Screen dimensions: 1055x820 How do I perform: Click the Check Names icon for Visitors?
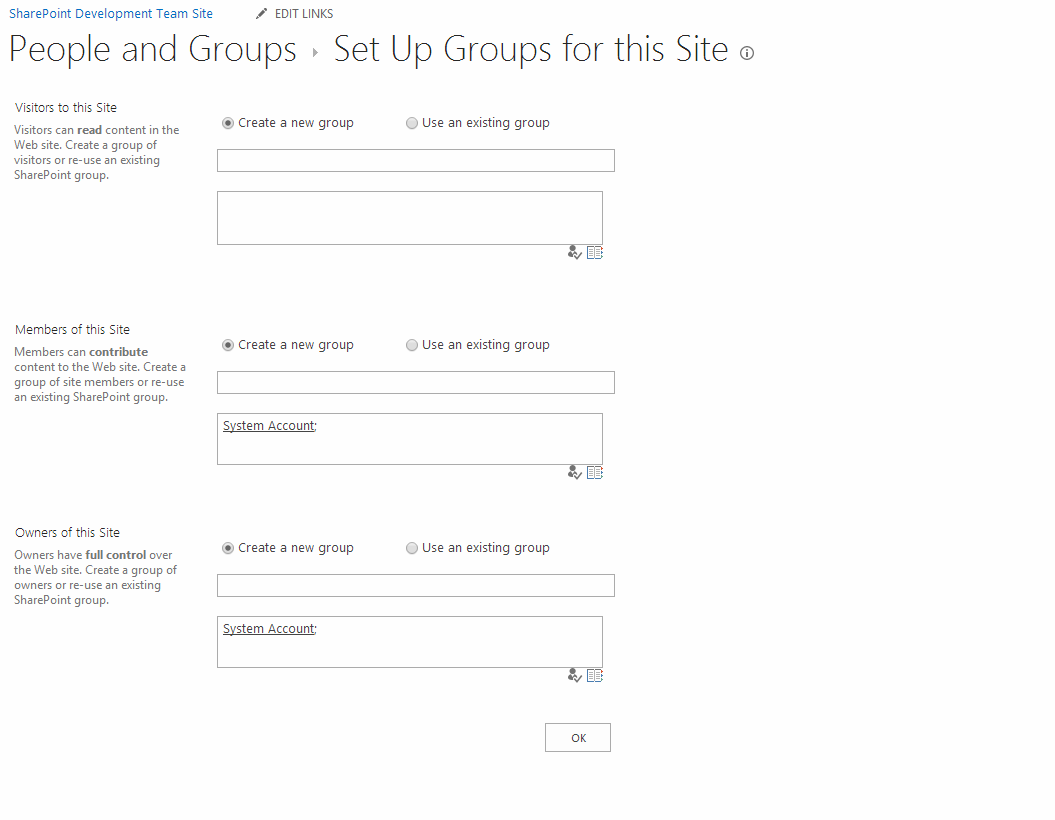(574, 252)
